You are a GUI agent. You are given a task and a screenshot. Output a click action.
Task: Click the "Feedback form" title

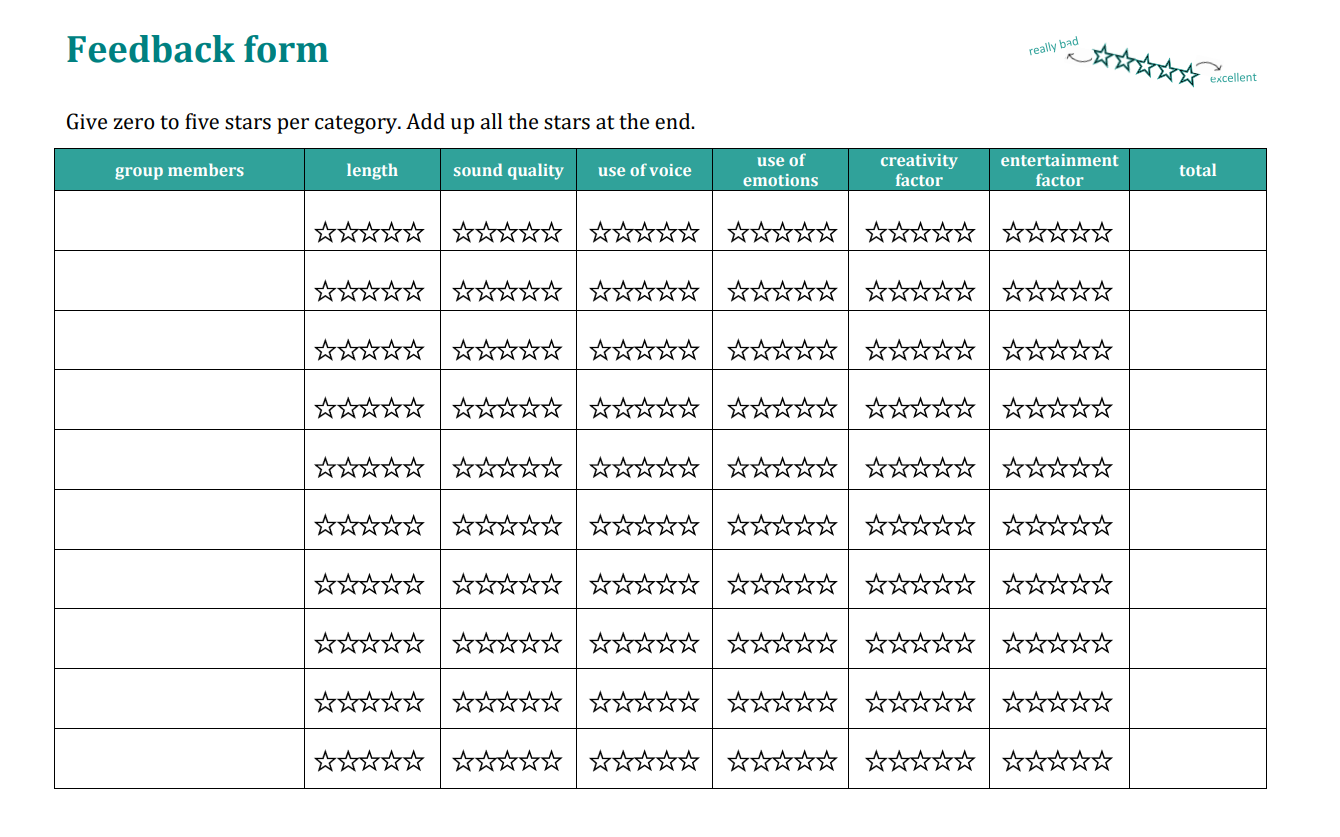[197, 49]
